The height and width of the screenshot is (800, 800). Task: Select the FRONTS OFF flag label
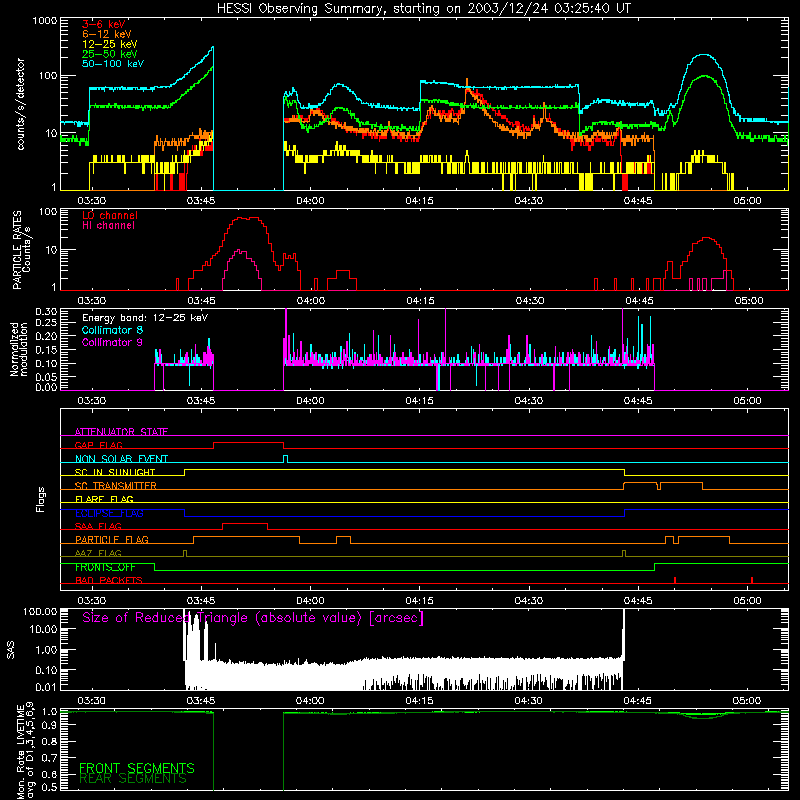click(105, 567)
